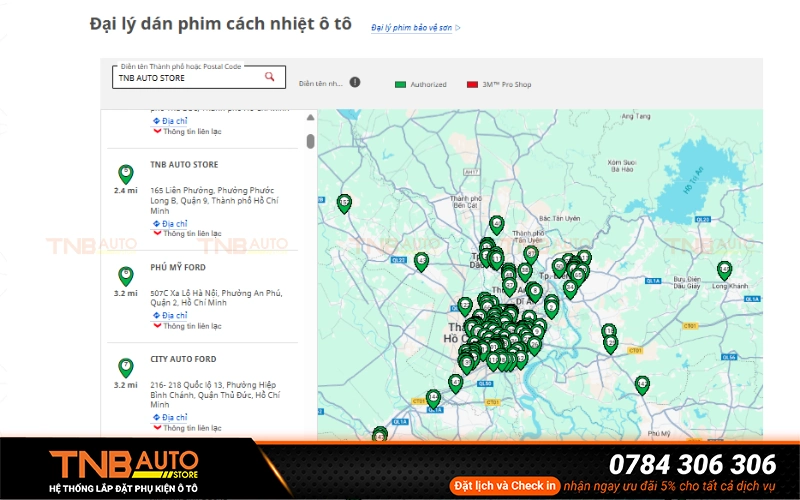Image resolution: width=800 pixels, height=500 pixels.
Task: Select the pin icon beside TNB AUTO STORE listing
Action: [126, 173]
